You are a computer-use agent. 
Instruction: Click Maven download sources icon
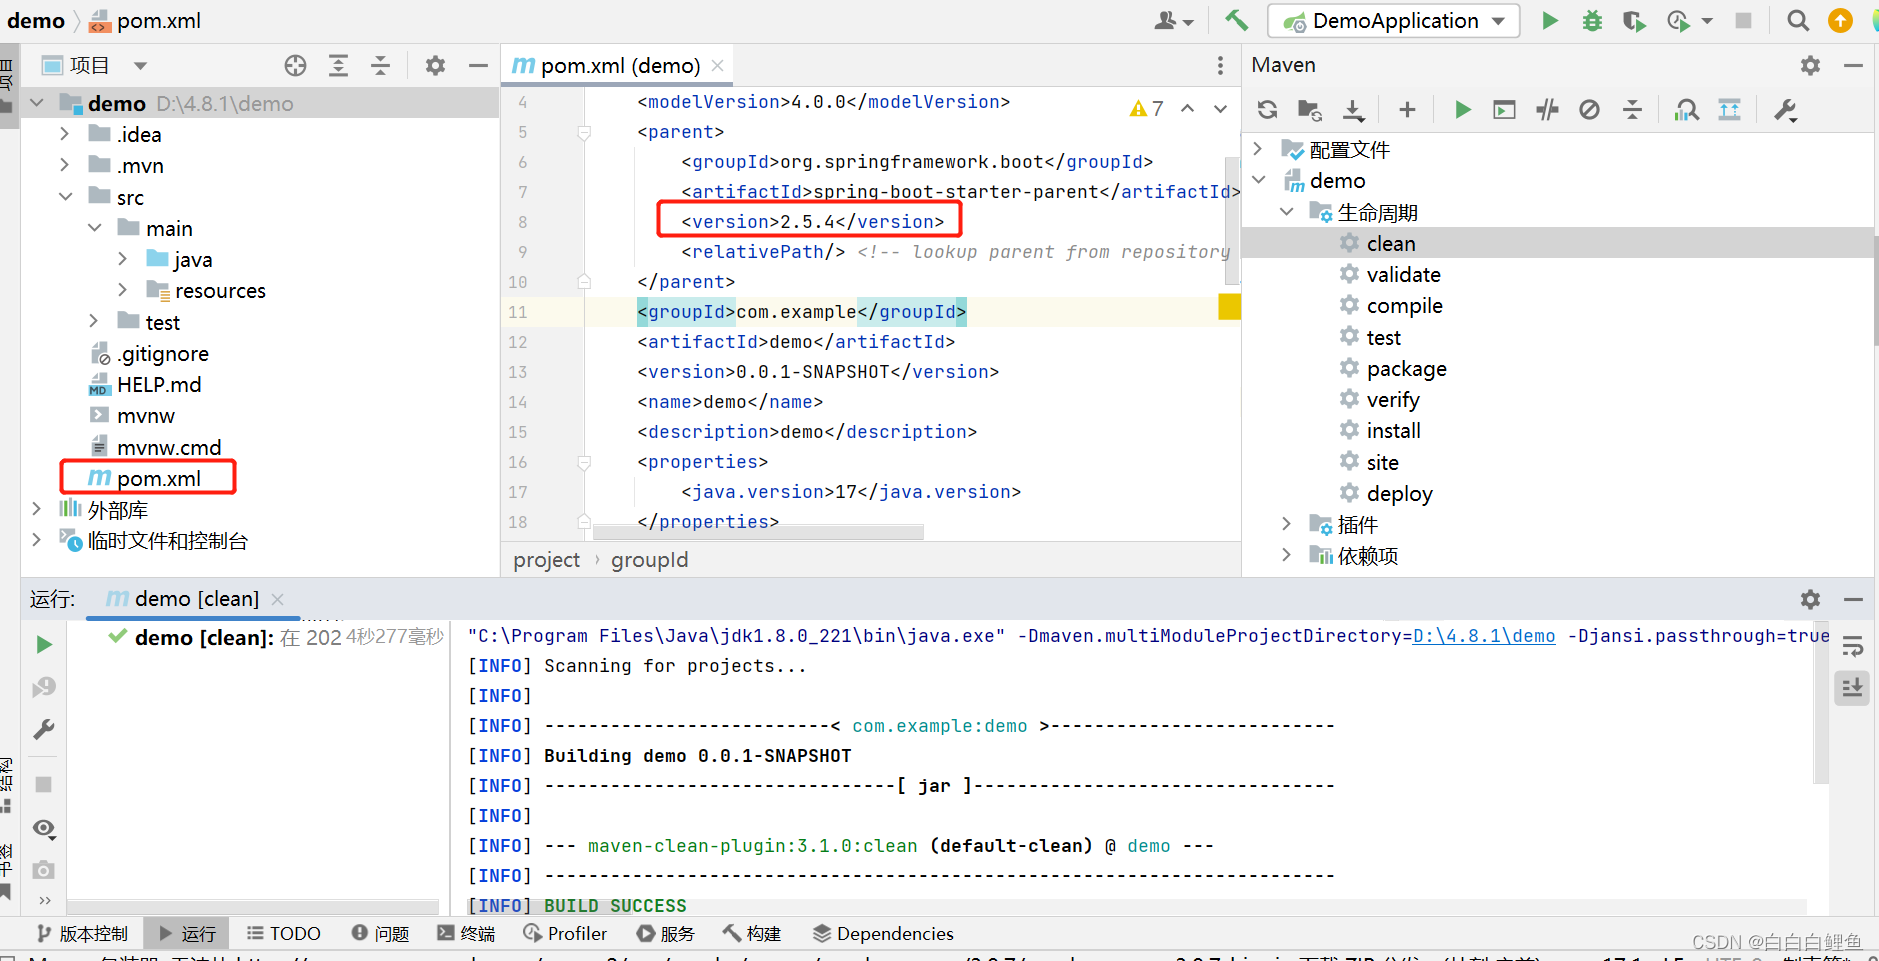(x=1353, y=110)
